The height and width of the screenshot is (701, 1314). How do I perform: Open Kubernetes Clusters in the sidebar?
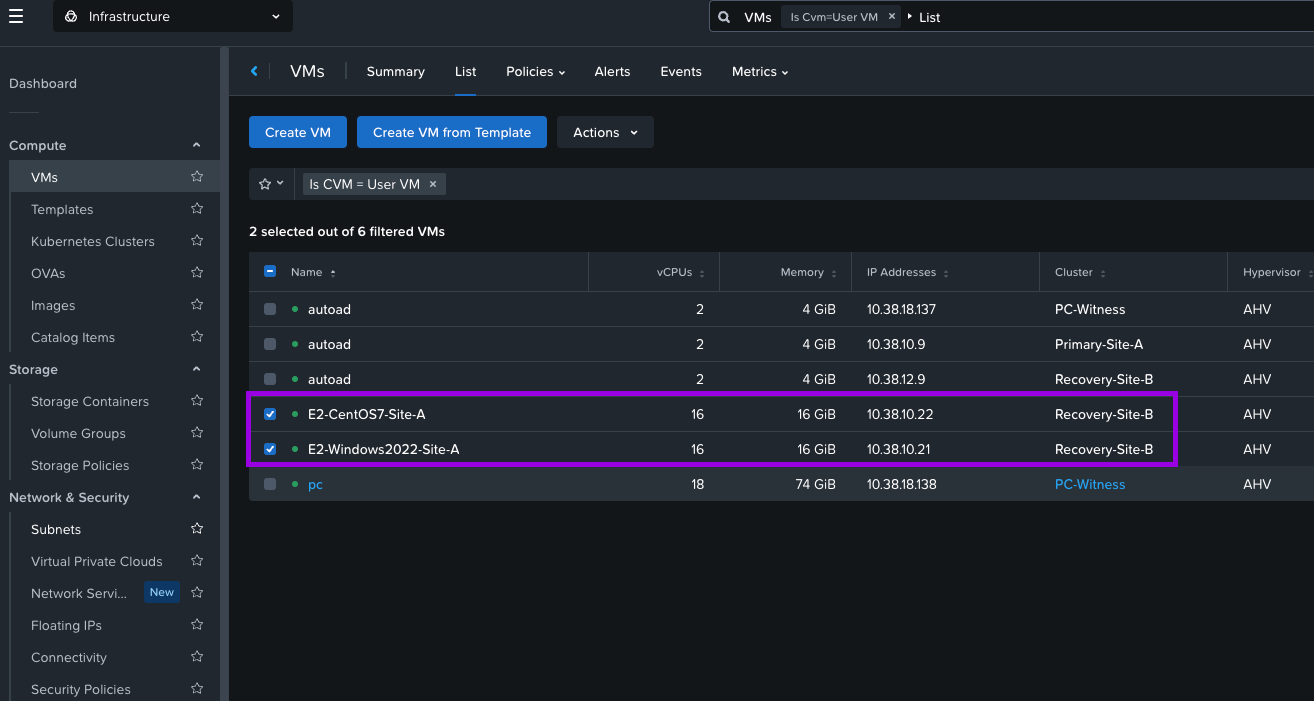pos(93,241)
